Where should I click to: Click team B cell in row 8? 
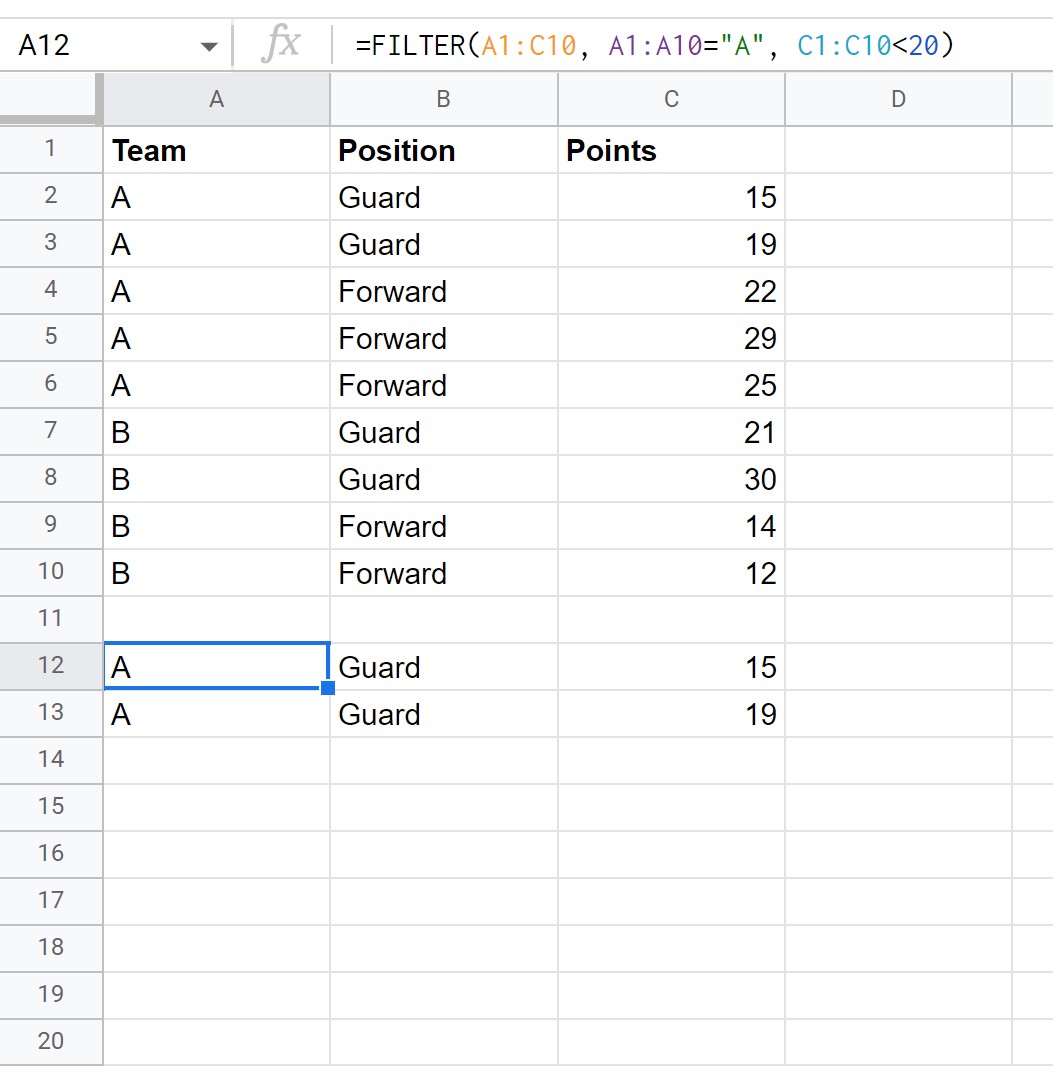216,479
